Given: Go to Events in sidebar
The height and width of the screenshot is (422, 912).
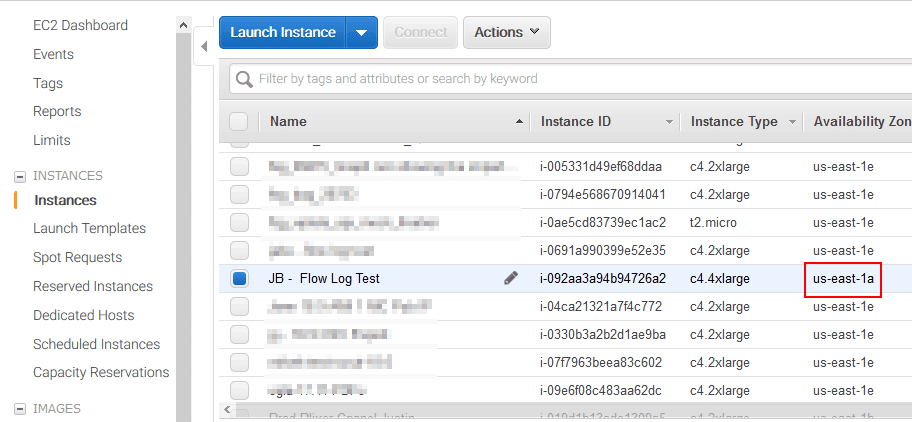Looking at the screenshot, I should (x=54, y=55).
